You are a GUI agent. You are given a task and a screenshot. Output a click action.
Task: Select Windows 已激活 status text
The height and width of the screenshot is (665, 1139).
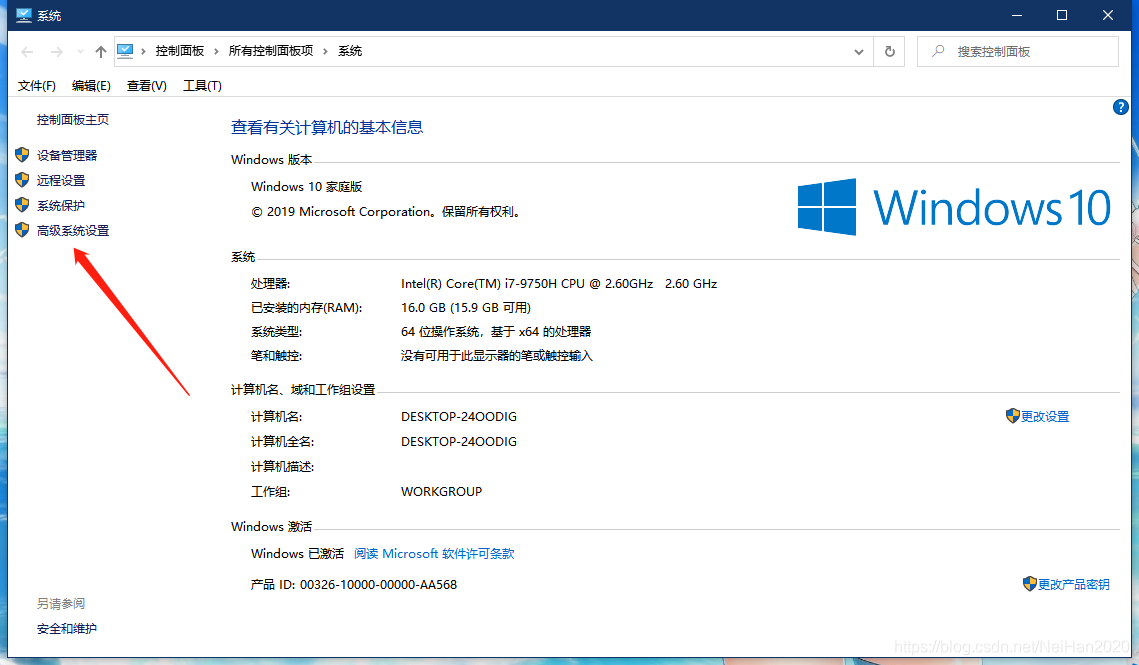297,554
